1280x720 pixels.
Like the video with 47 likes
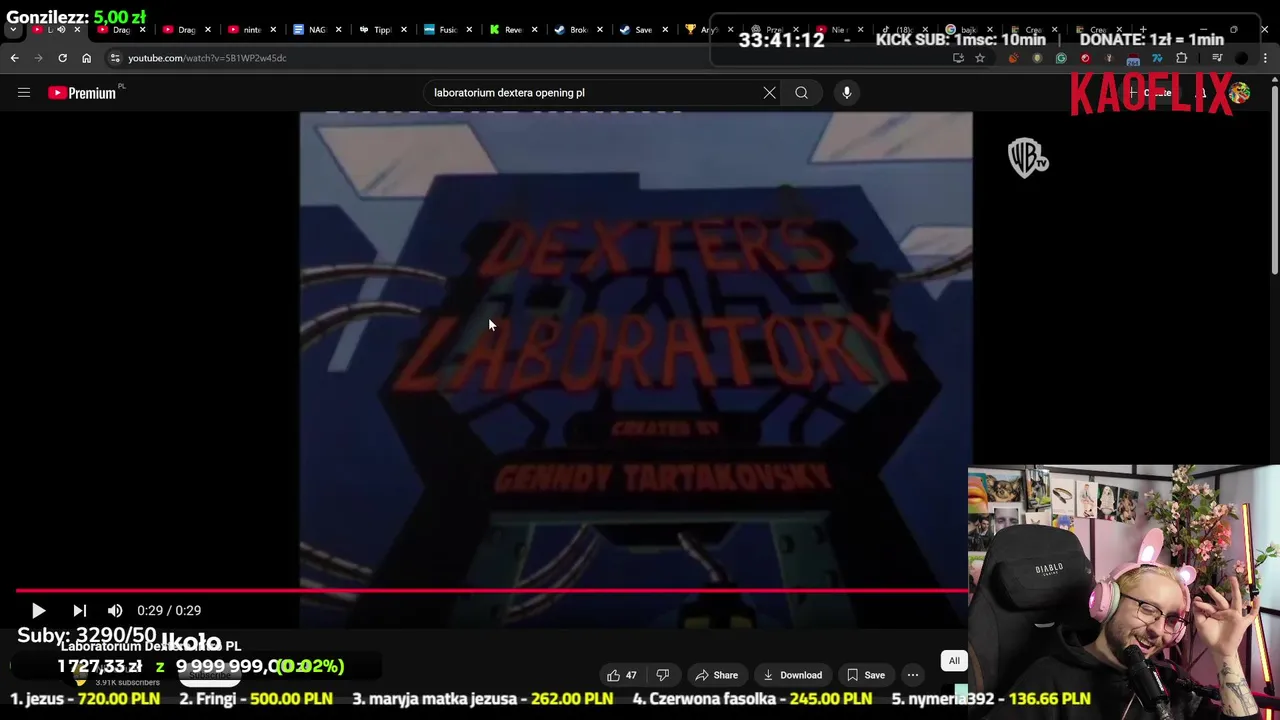[x=622, y=675]
